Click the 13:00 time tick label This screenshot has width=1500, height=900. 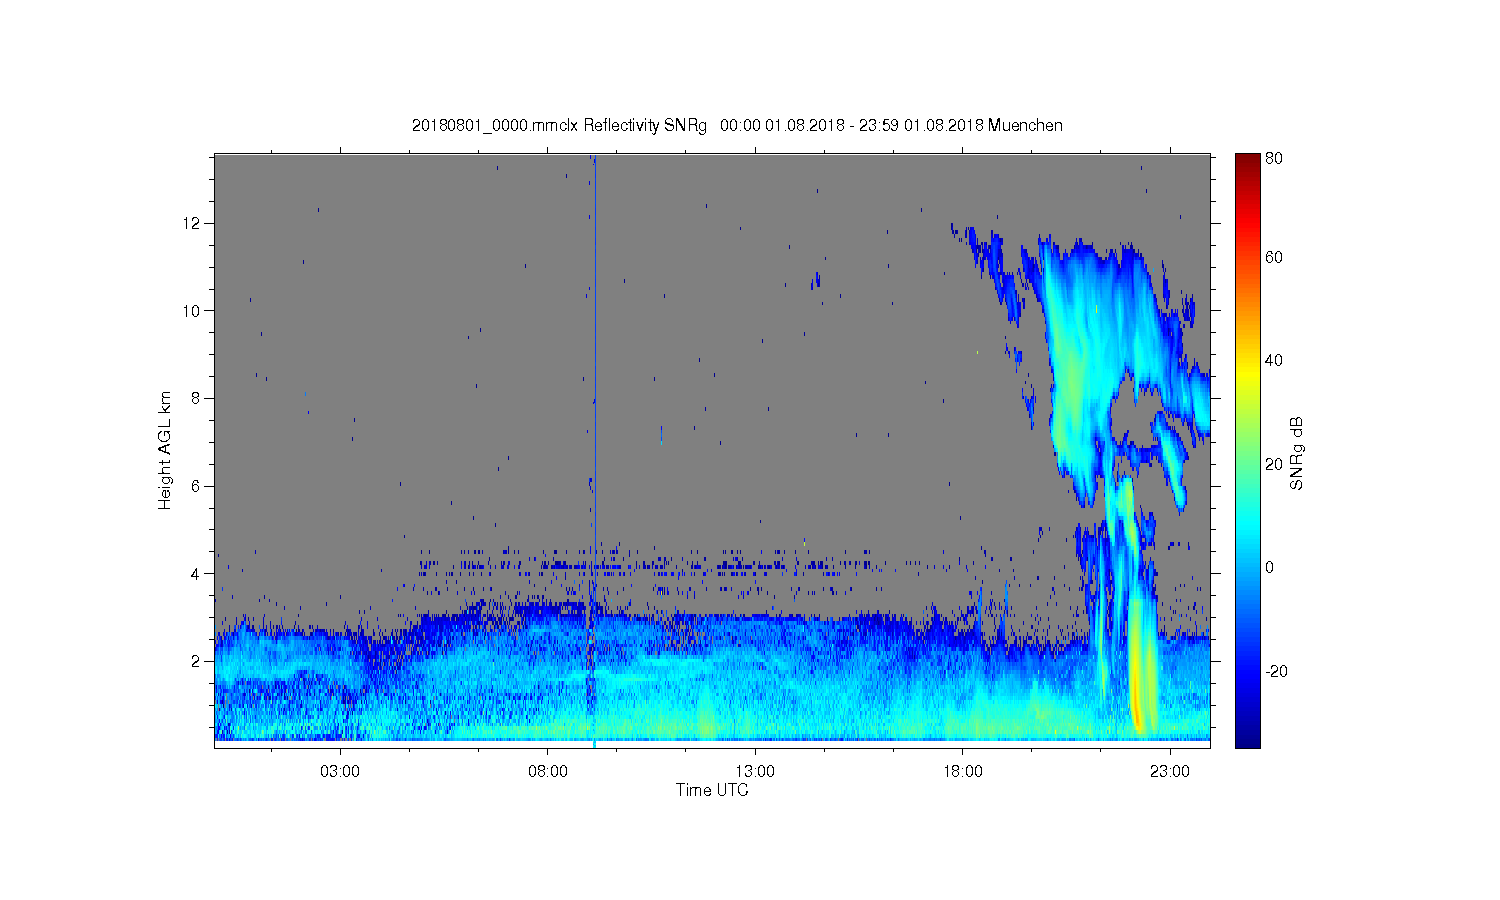point(755,772)
